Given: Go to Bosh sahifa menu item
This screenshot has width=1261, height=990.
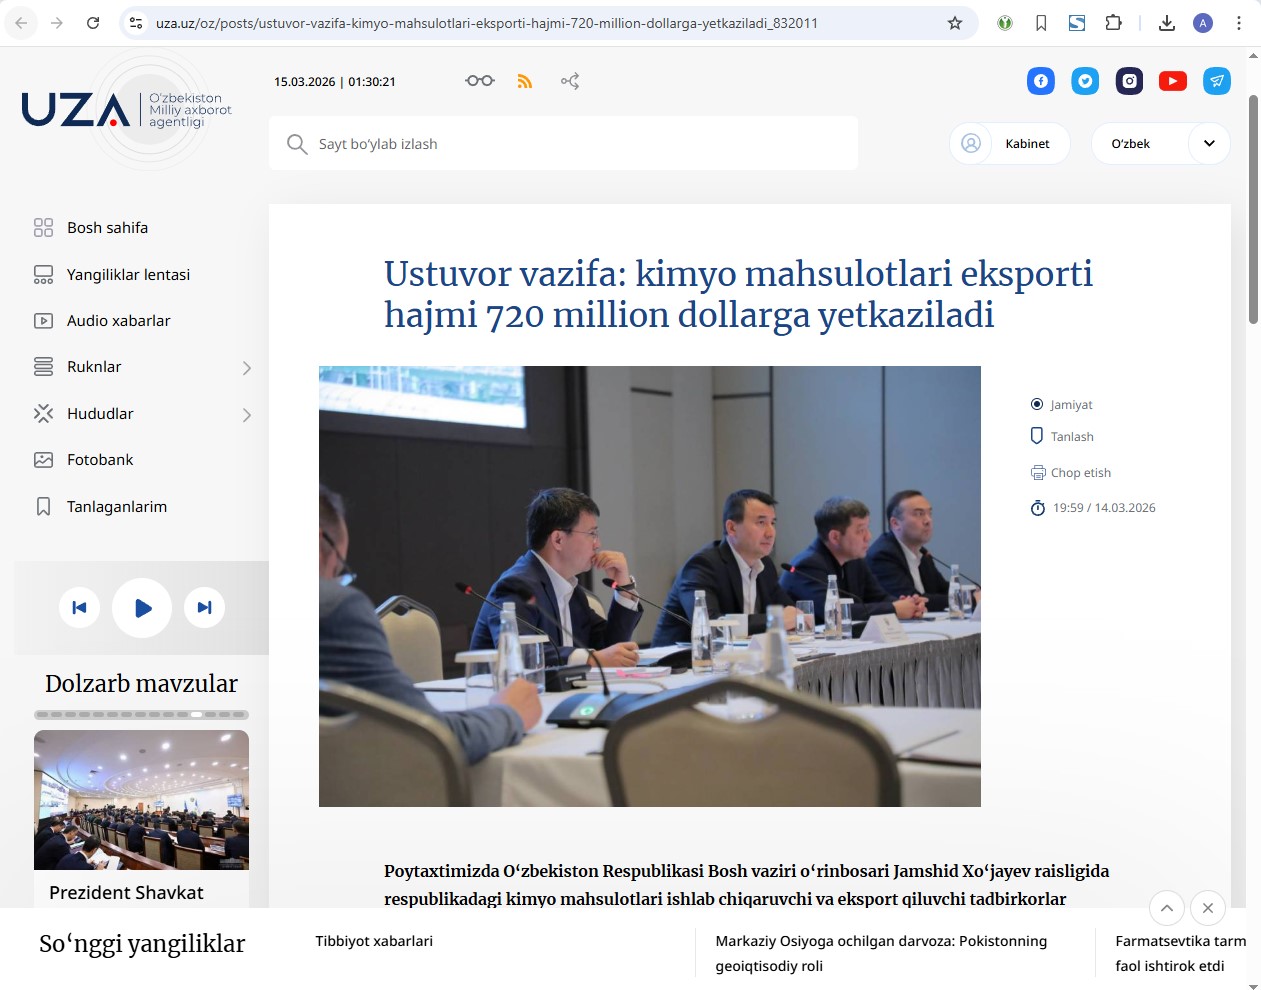Looking at the screenshot, I should tap(107, 228).
